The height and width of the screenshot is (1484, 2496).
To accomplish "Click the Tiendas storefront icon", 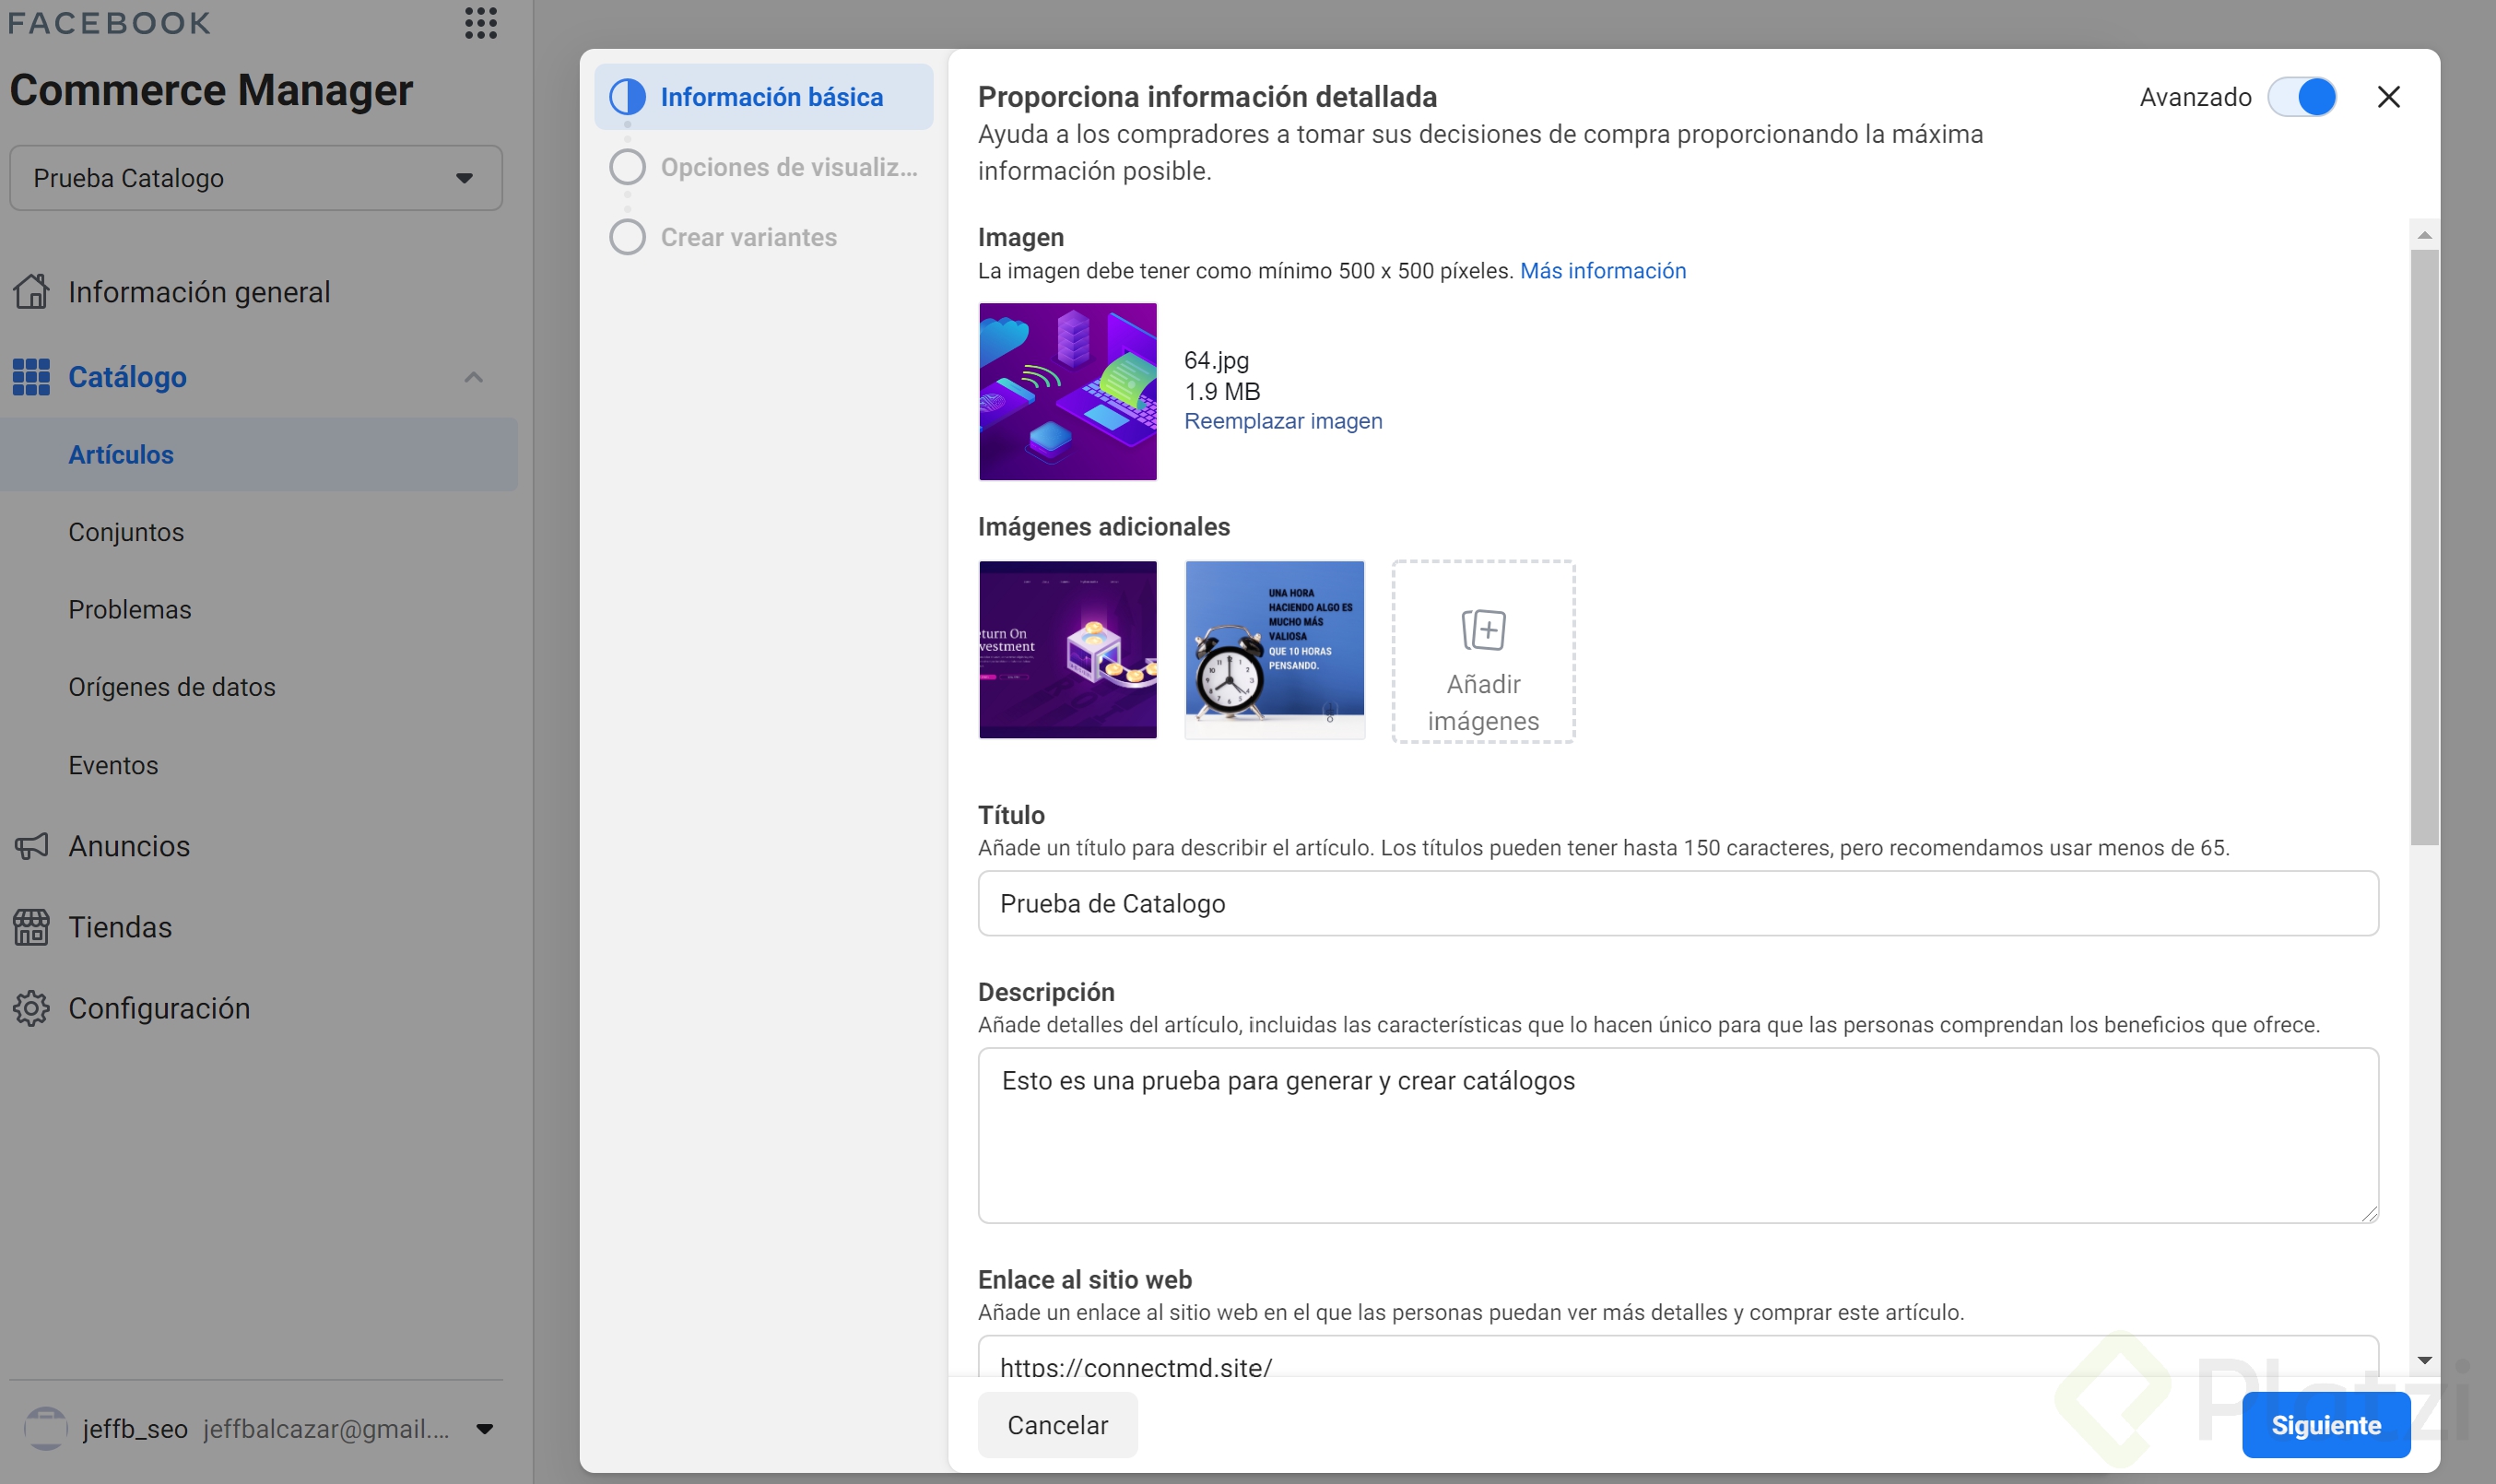I will click(31, 927).
